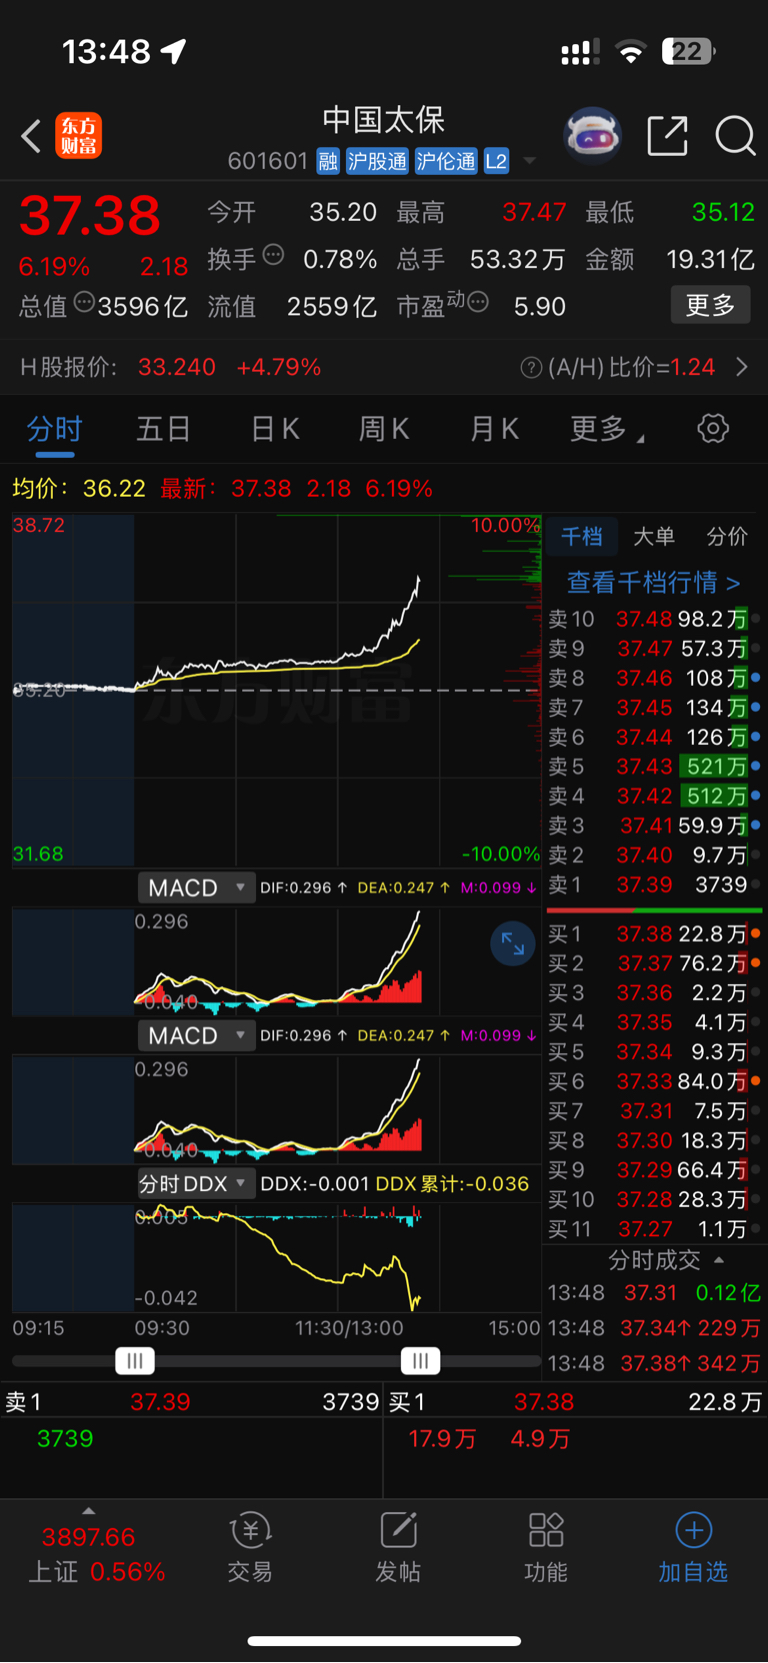Open second MACD indicator dropdown
Image resolution: width=768 pixels, height=1663 pixels.
pyautogui.click(x=197, y=1036)
